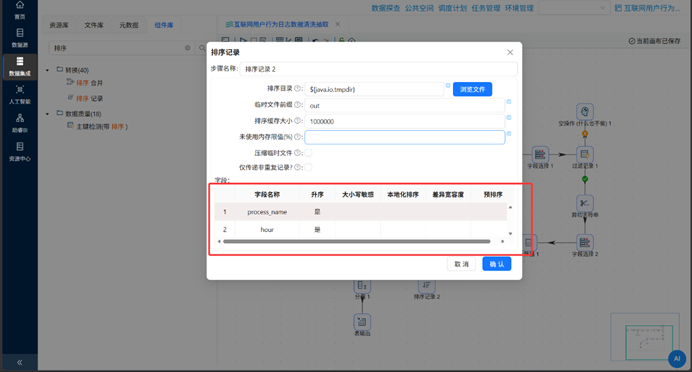Click the run triangle in canvas toolbar
692x372 pixels.
(x=243, y=40)
